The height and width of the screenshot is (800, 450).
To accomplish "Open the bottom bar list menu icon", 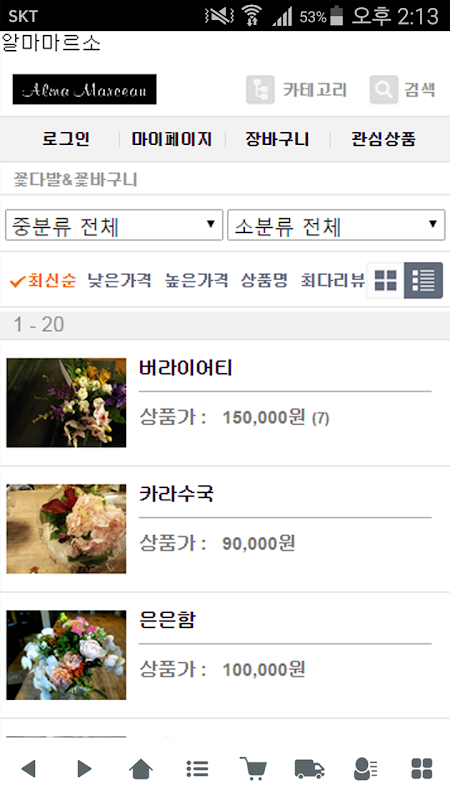I will [197, 768].
